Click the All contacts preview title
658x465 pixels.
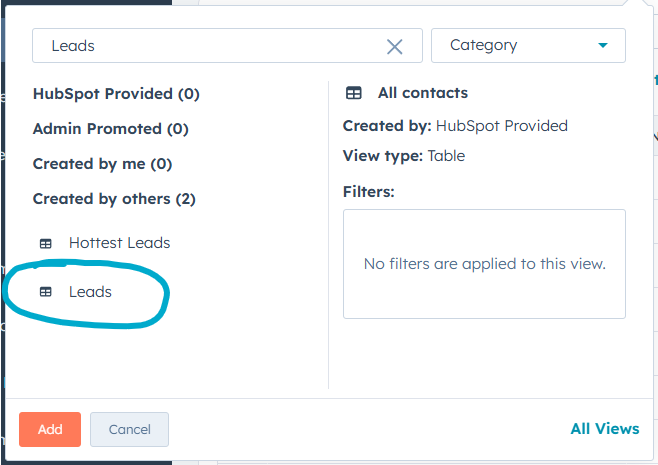[422, 93]
